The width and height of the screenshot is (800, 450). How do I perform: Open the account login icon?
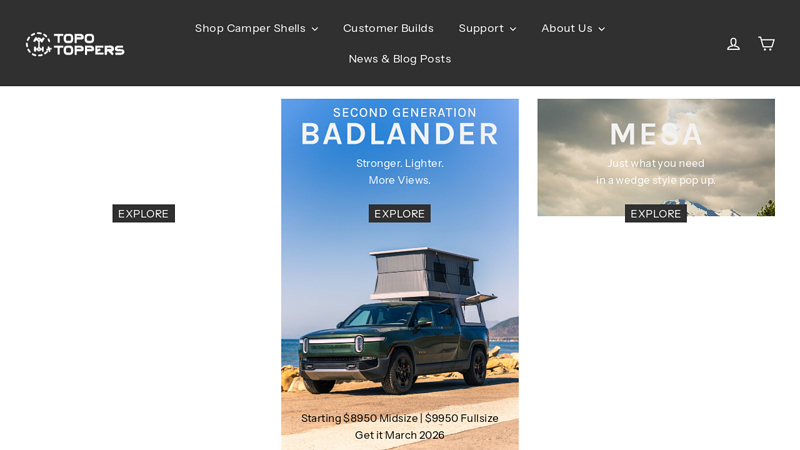coord(733,44)
